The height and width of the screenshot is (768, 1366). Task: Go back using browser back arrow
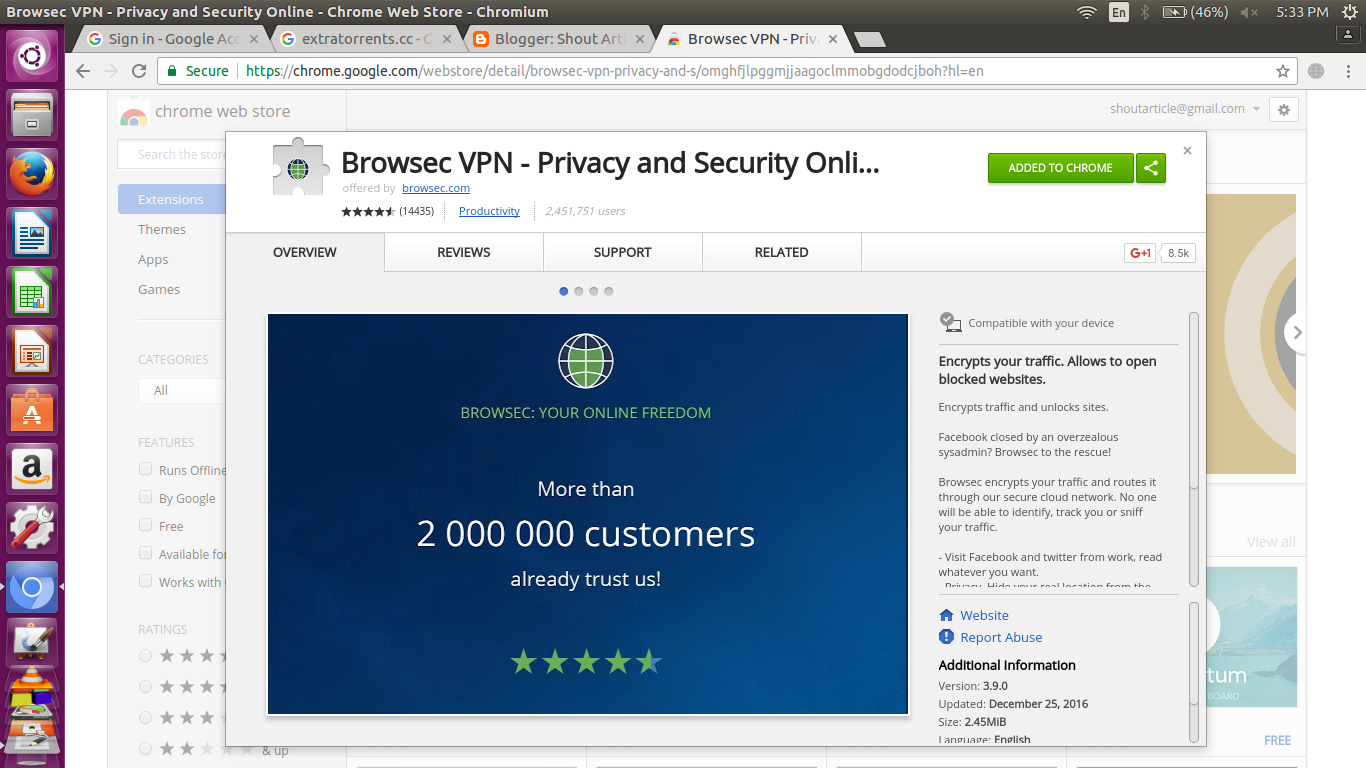83,71
